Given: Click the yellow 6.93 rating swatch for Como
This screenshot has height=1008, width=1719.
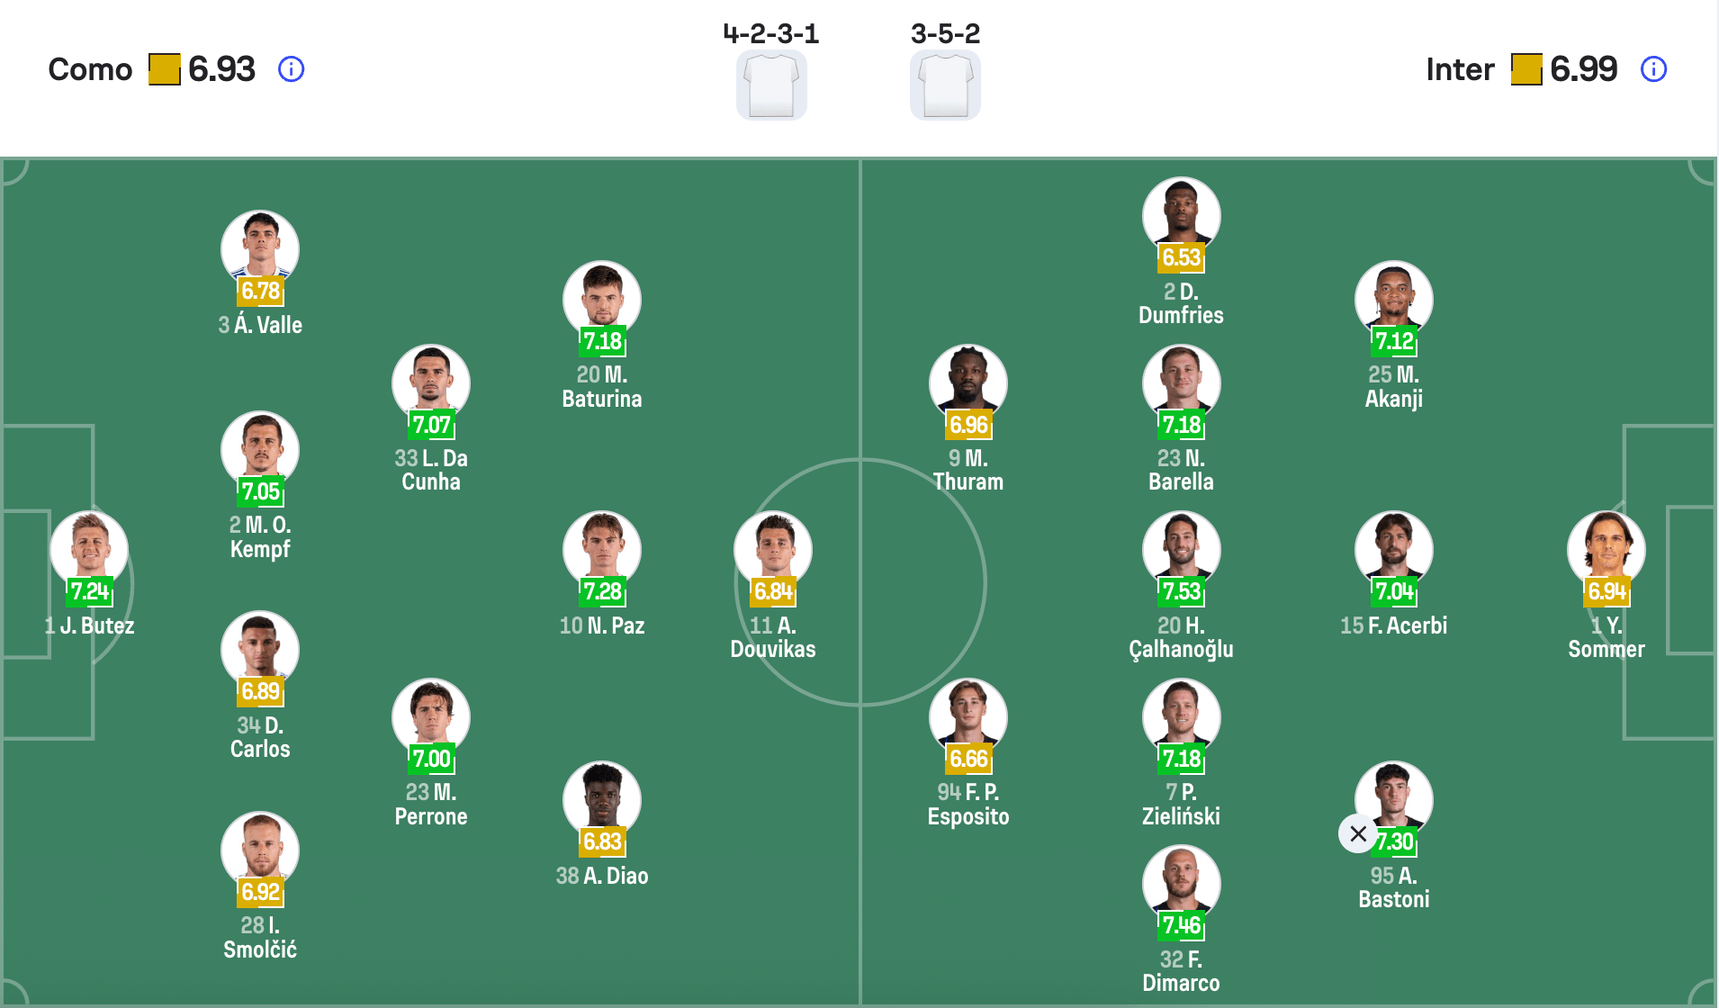Looking at the screenshot, I should click(x=163, y=69).
